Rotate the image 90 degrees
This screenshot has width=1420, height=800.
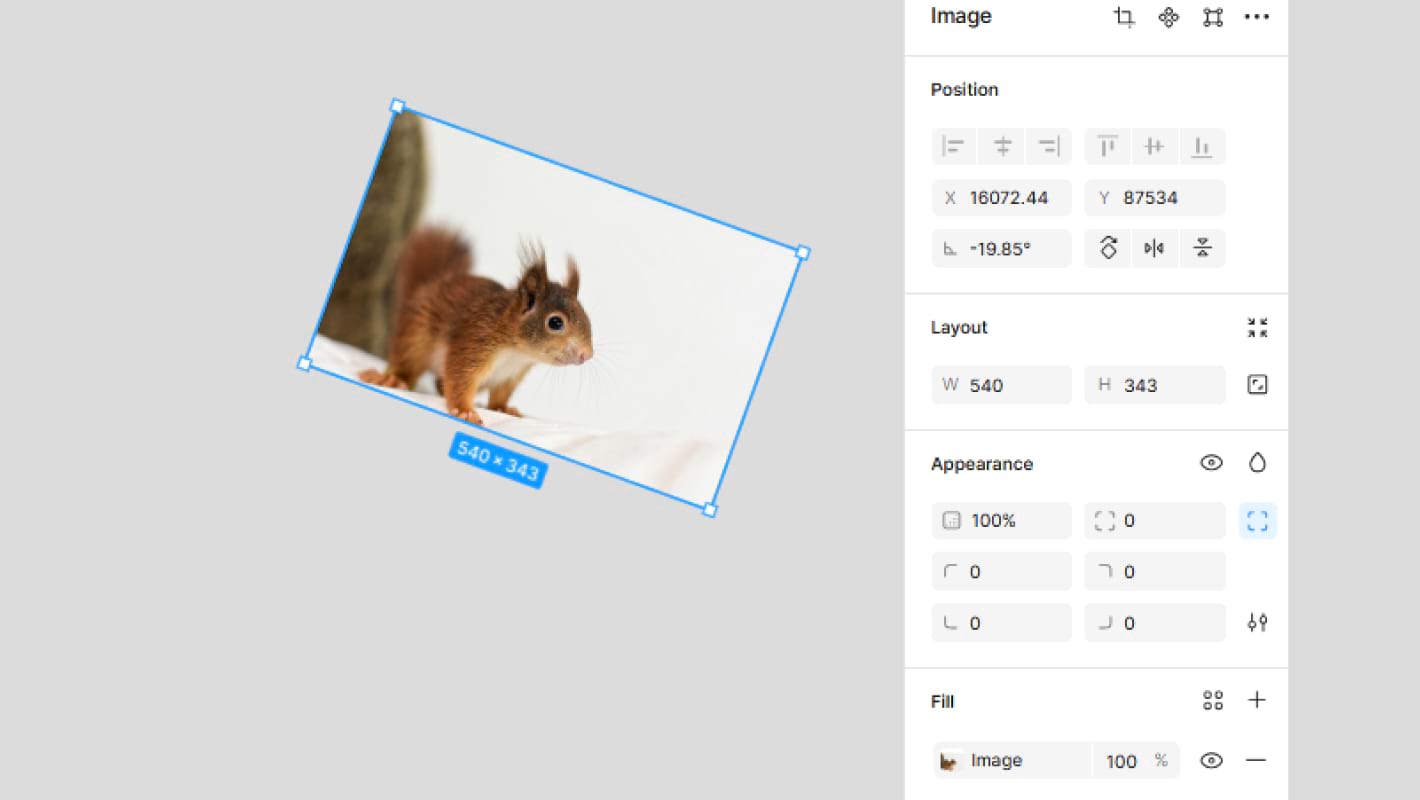point(1108,248)
